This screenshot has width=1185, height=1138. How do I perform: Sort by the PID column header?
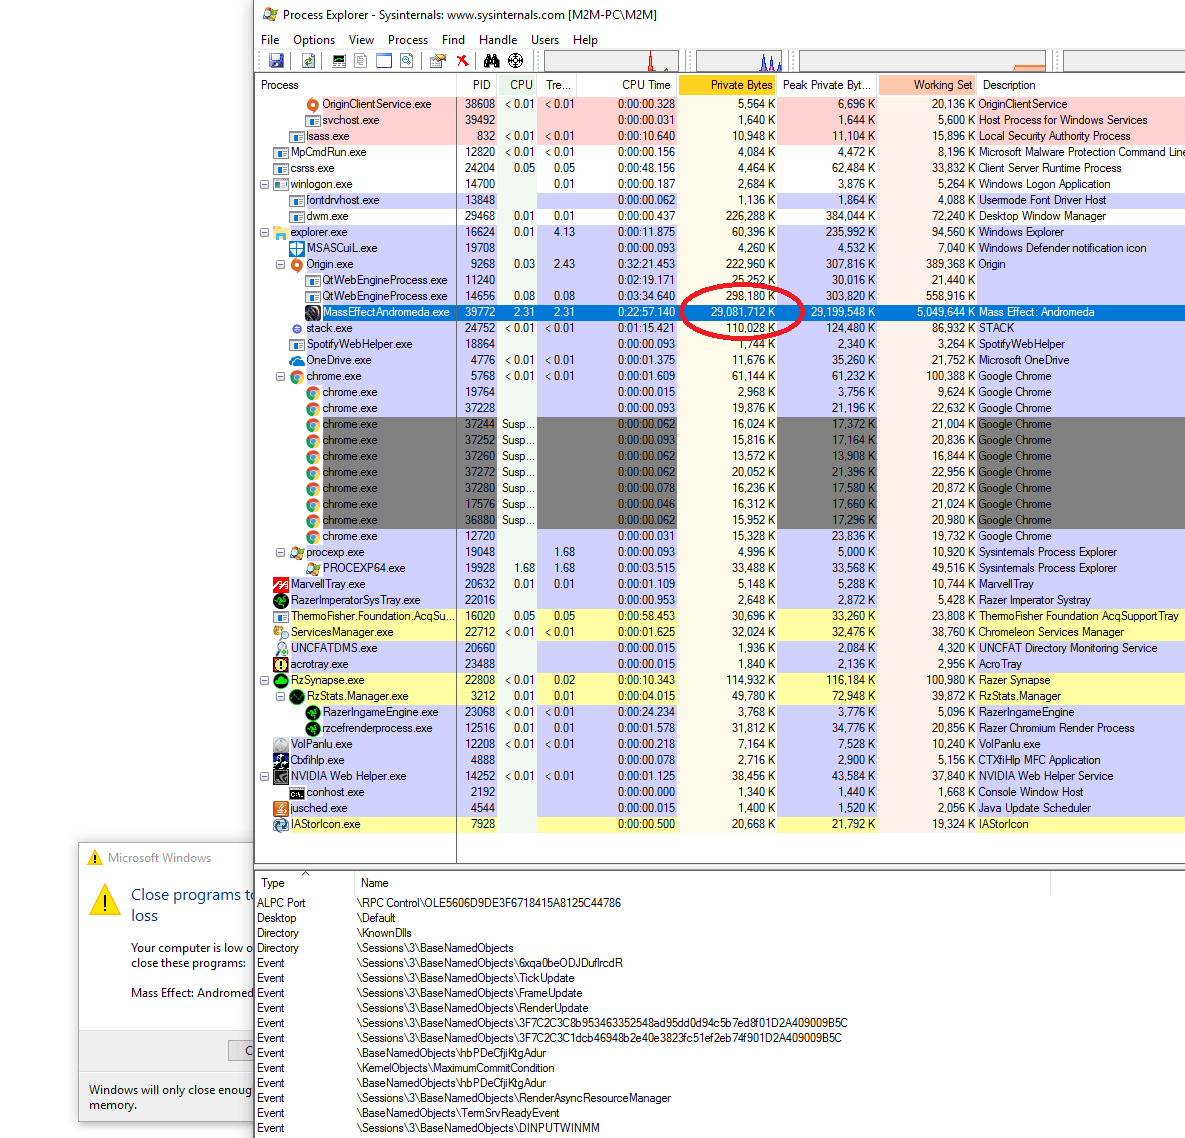click(478, 85)
